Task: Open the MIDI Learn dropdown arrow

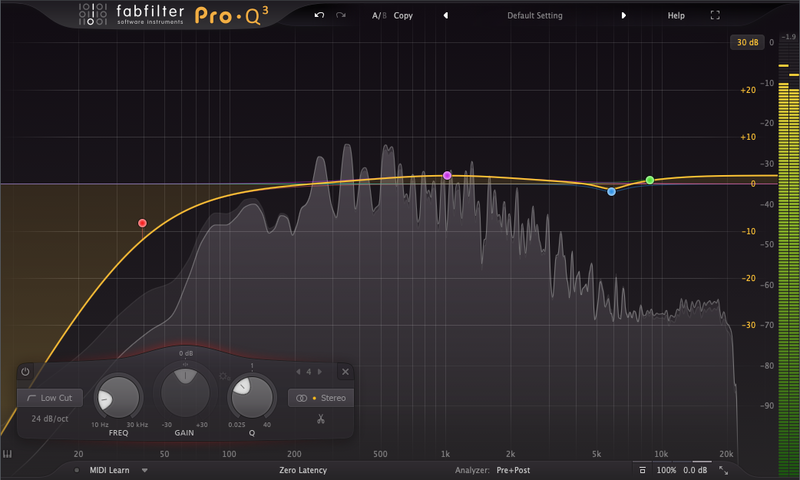Action: 144,470
